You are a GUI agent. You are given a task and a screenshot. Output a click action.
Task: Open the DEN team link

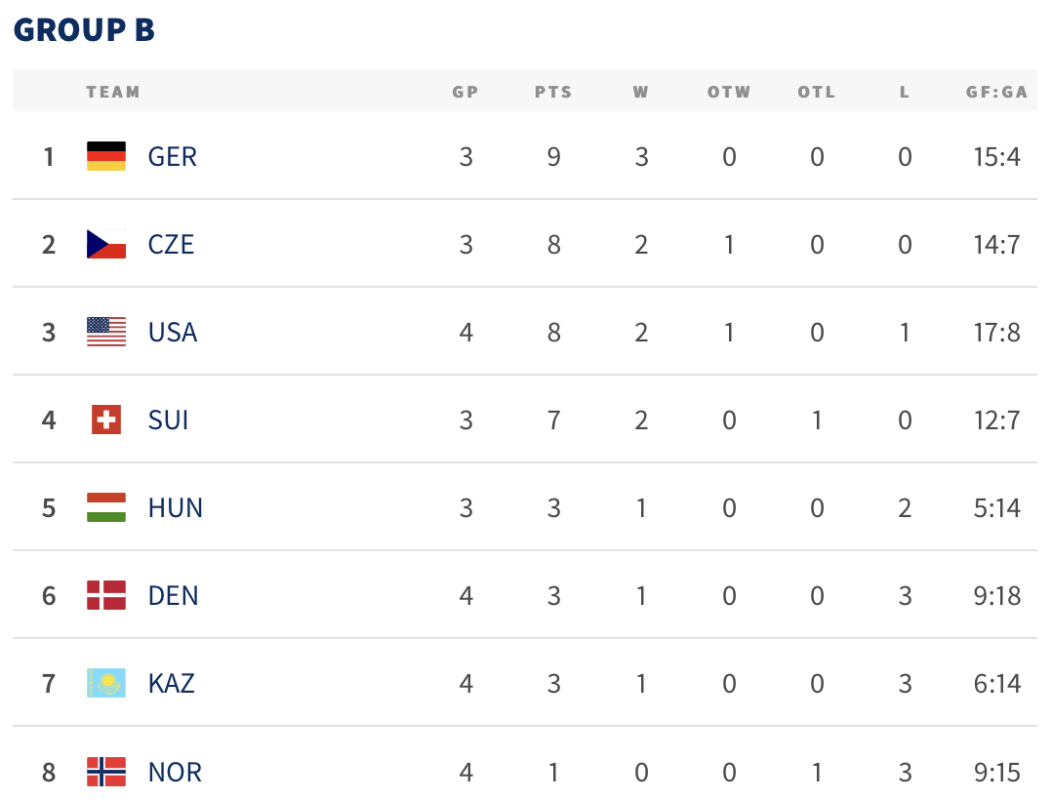pyautogui.click(x=173, y=597)
